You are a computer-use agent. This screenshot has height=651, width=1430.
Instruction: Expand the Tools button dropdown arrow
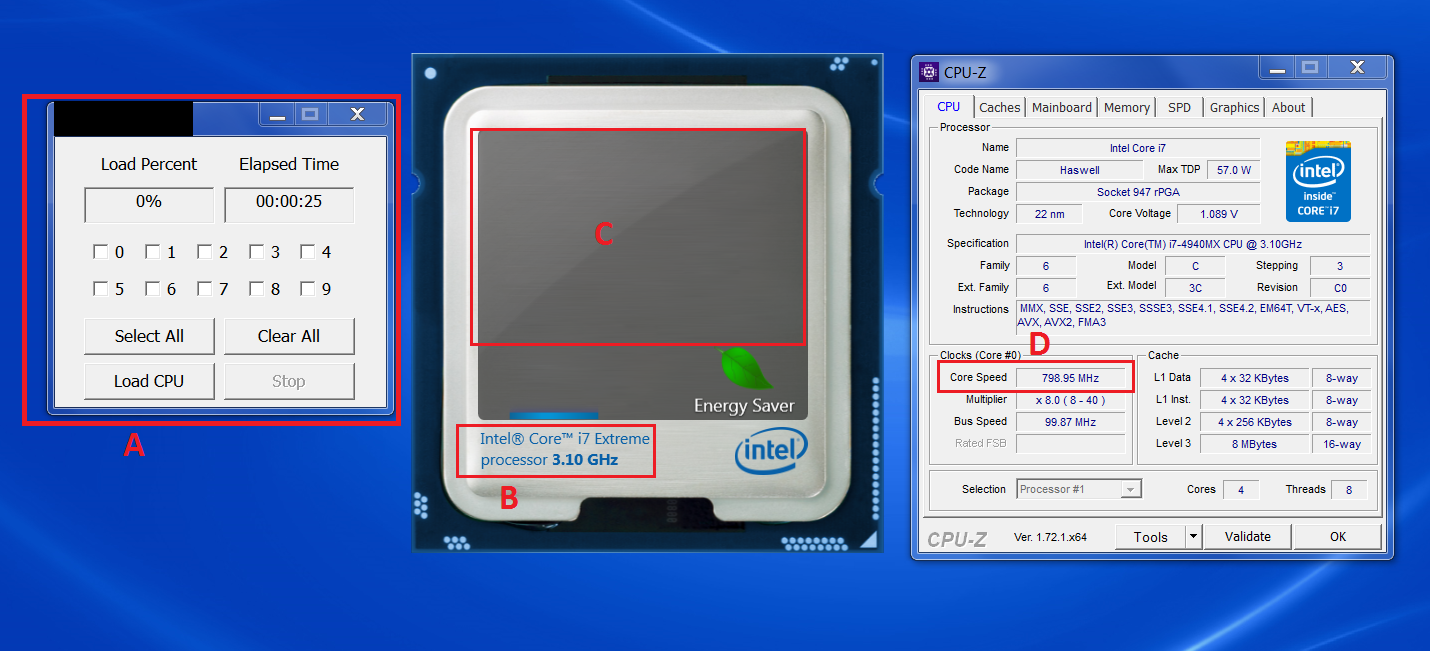(1192, 537)
